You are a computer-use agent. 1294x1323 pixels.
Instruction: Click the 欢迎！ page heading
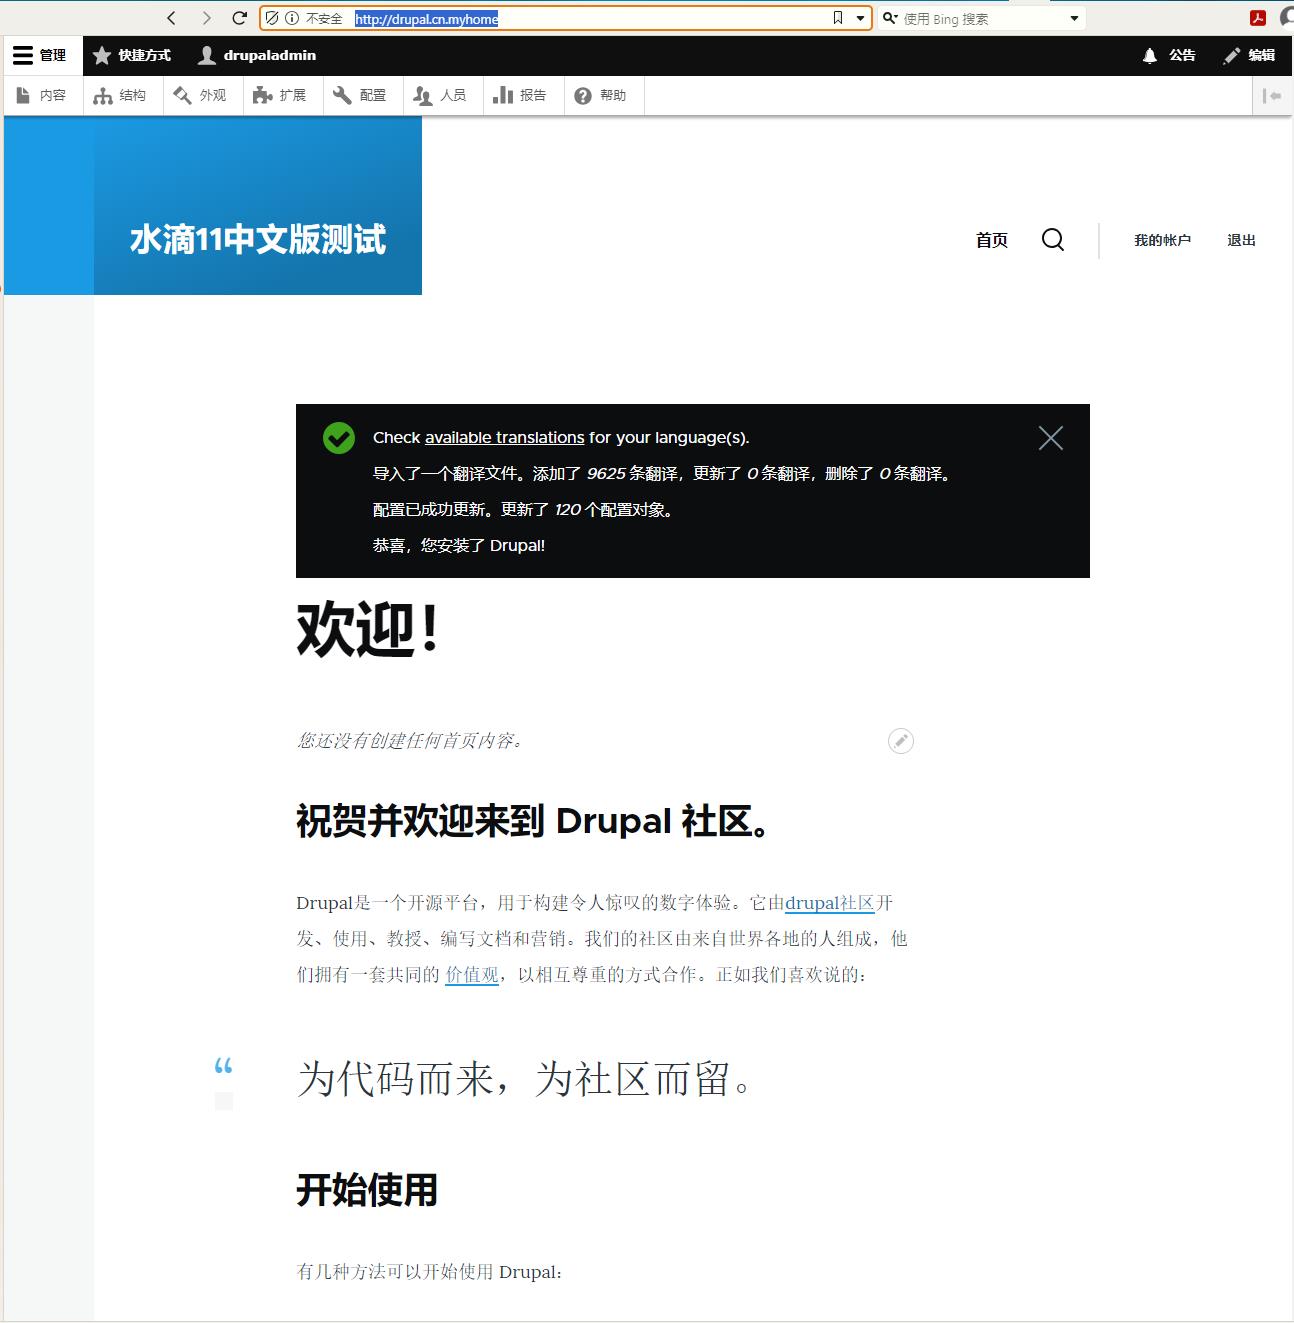coord(368,630)
